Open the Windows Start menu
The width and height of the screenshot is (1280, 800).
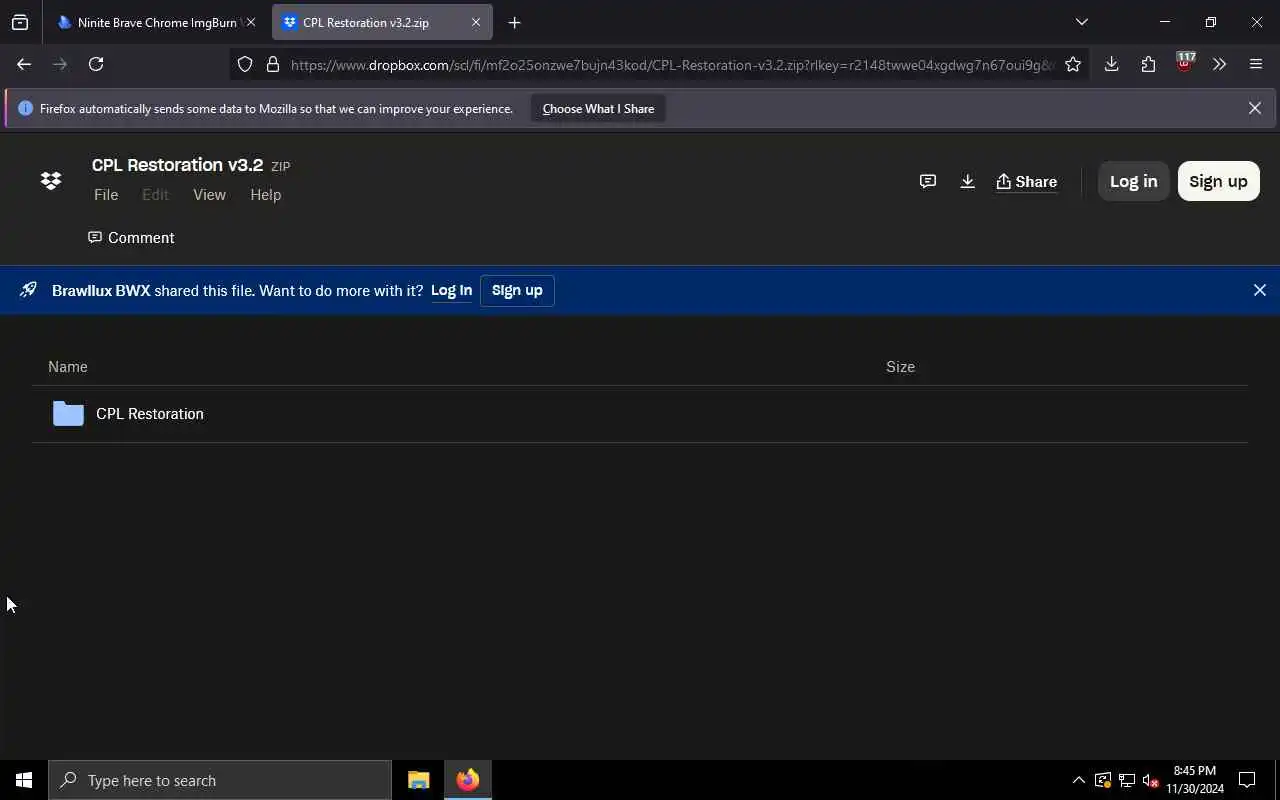[x=24, y=780]
